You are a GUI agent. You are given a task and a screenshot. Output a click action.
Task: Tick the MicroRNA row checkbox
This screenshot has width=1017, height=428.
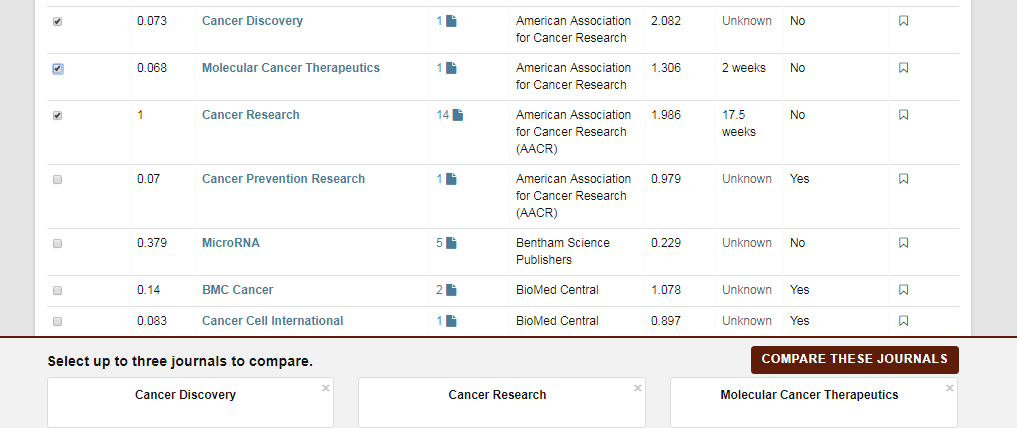[57, 243]
